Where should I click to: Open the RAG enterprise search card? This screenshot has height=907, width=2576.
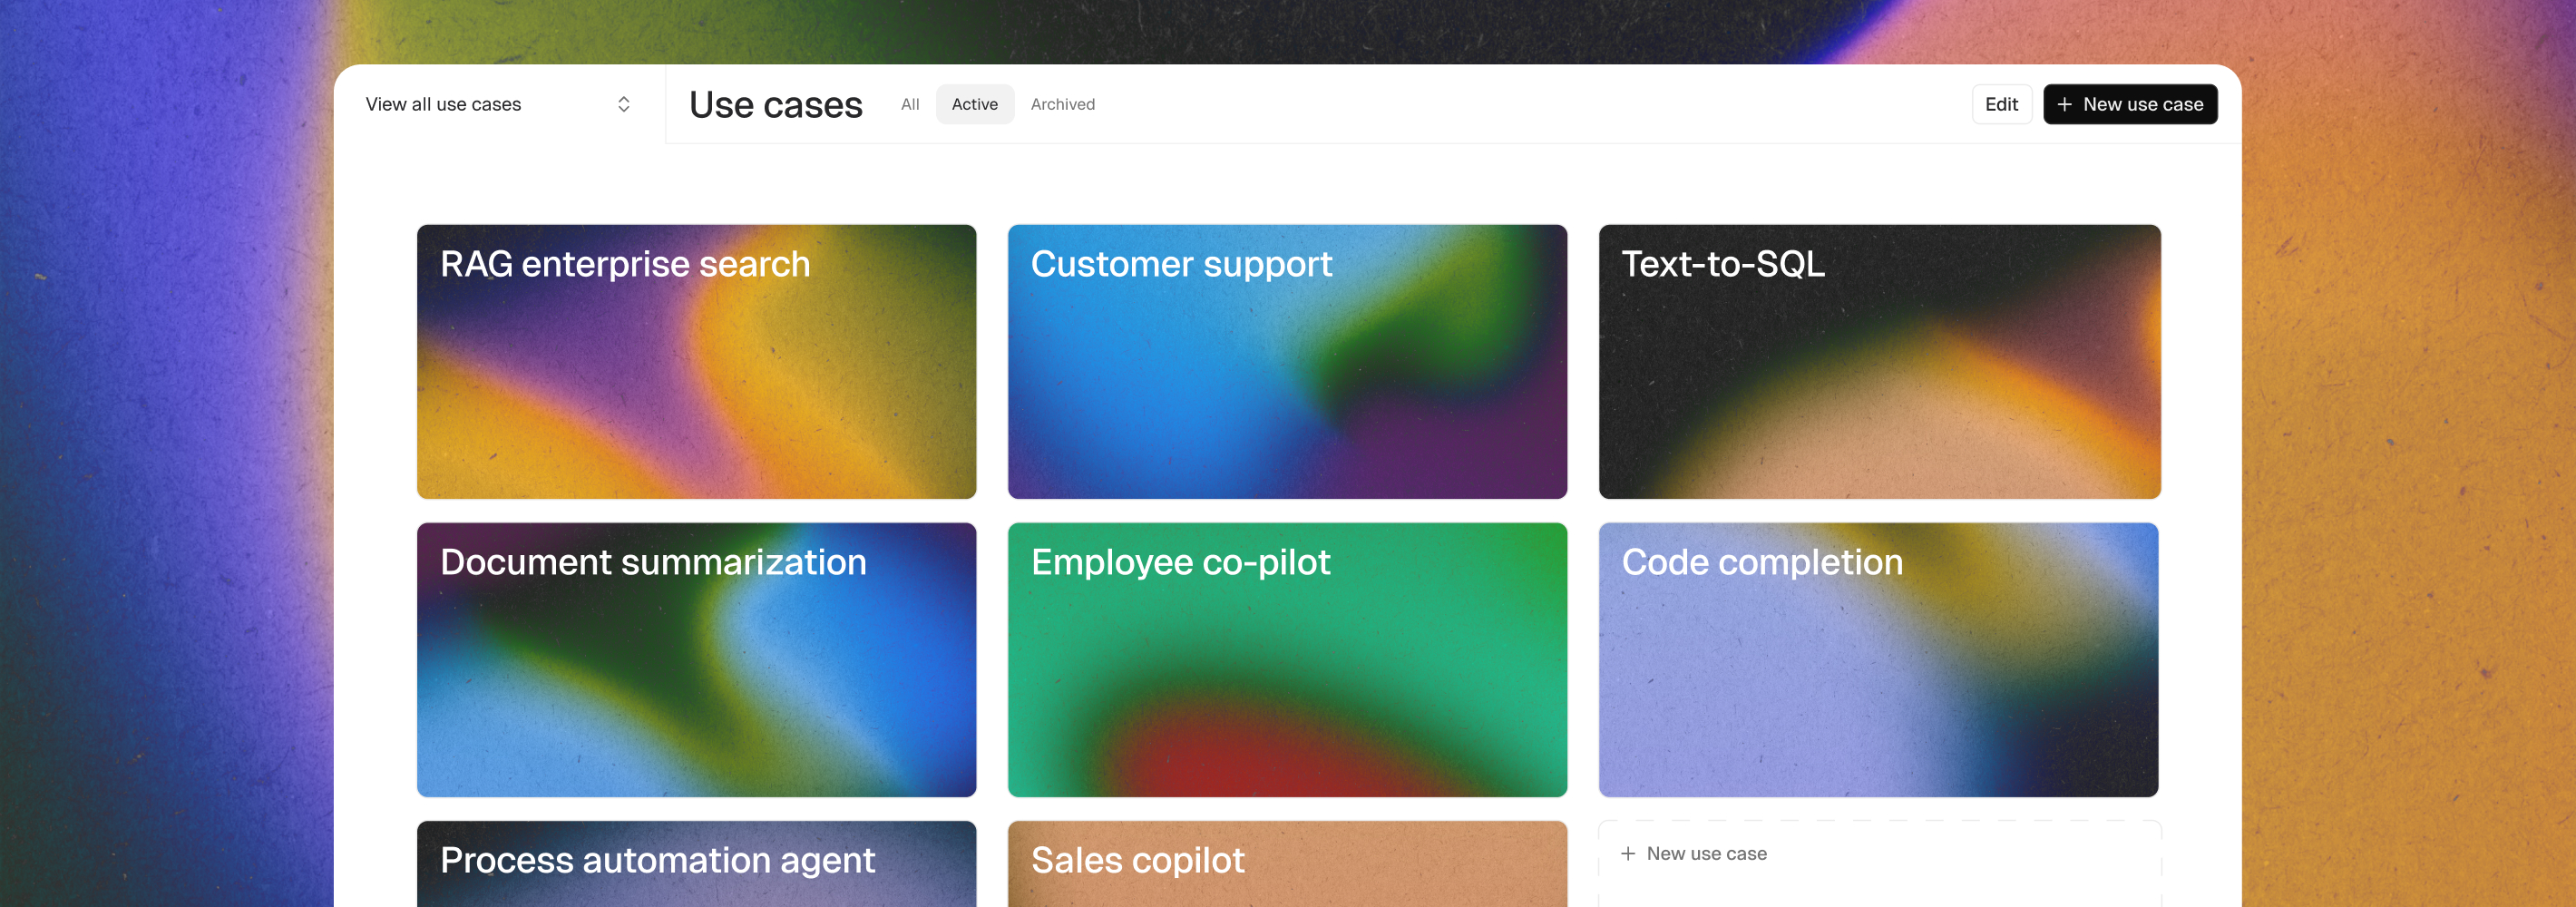pyautogui.click(x=696, y=361)
